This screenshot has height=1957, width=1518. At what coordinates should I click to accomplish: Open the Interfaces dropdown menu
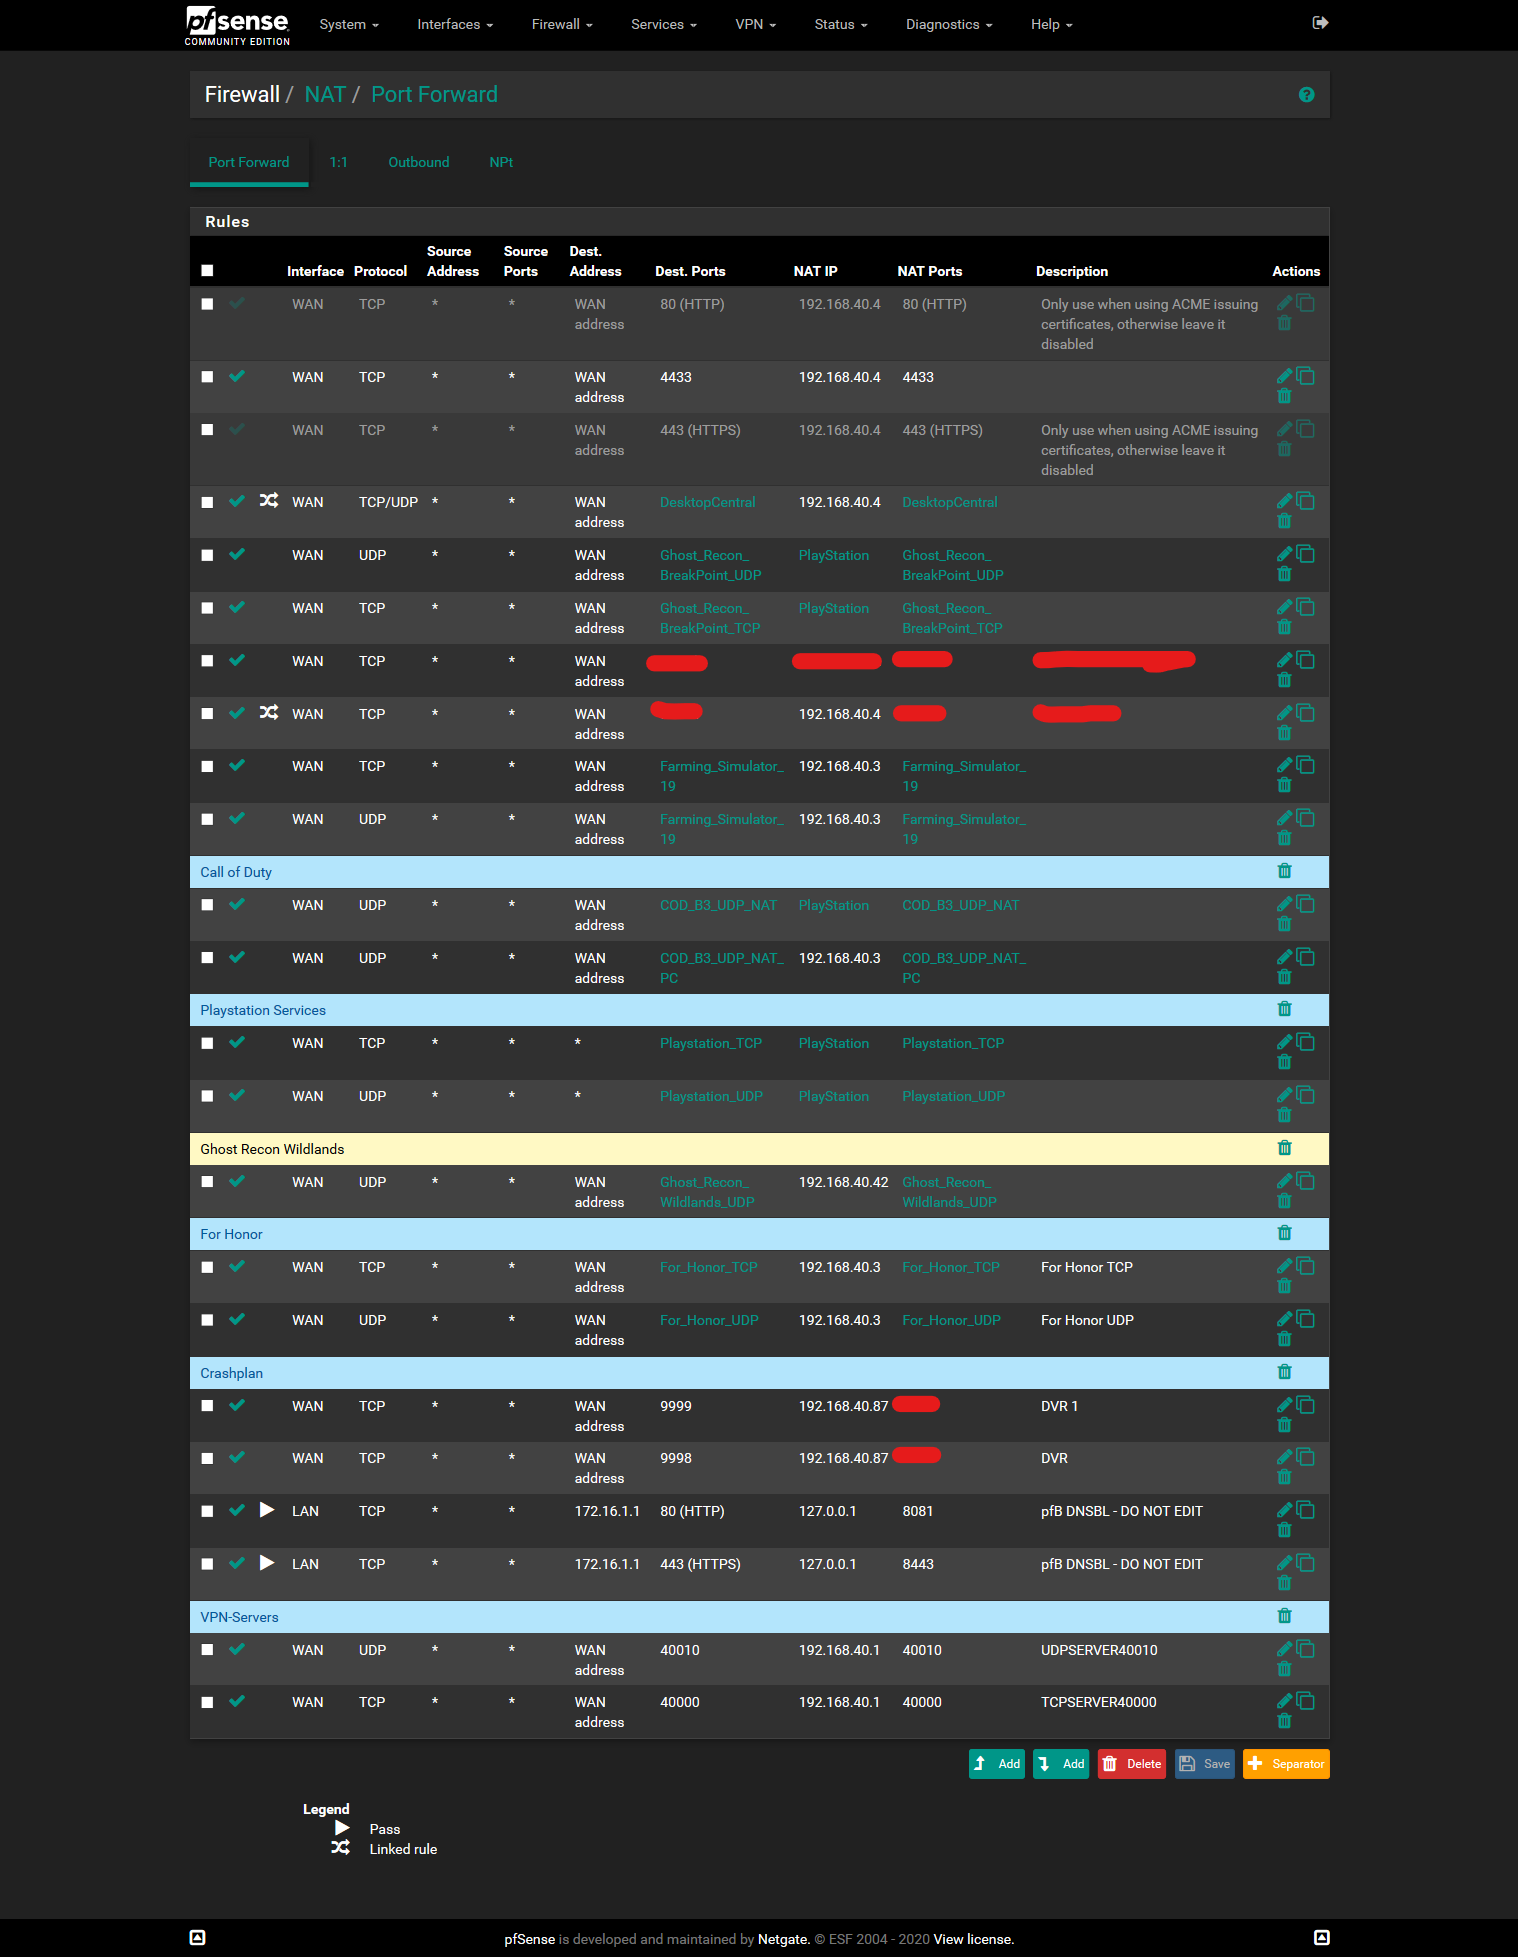[x=455, y=24]
